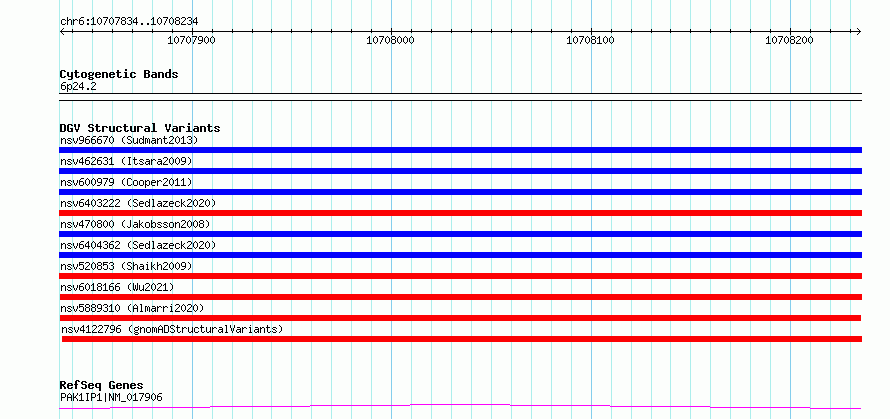Viewport: 890px width, 419px height.
Task: Click the nsv966670 (Sudmant2013) variant label
Action: (x=129, y=140)
